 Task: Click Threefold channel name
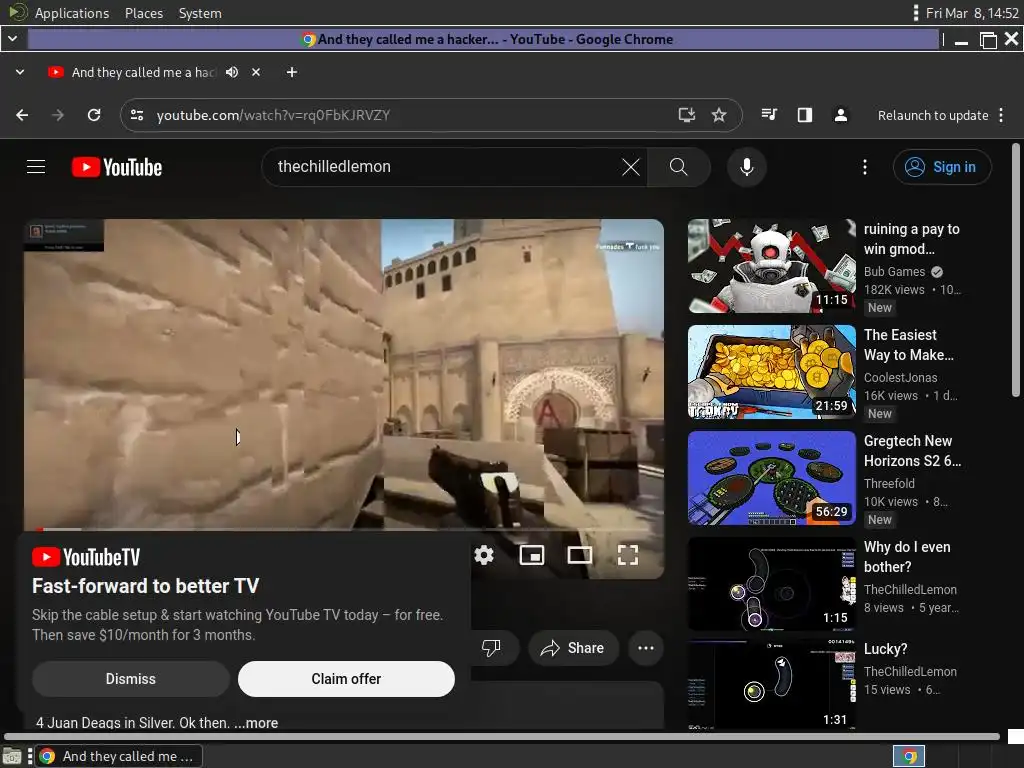889,484
